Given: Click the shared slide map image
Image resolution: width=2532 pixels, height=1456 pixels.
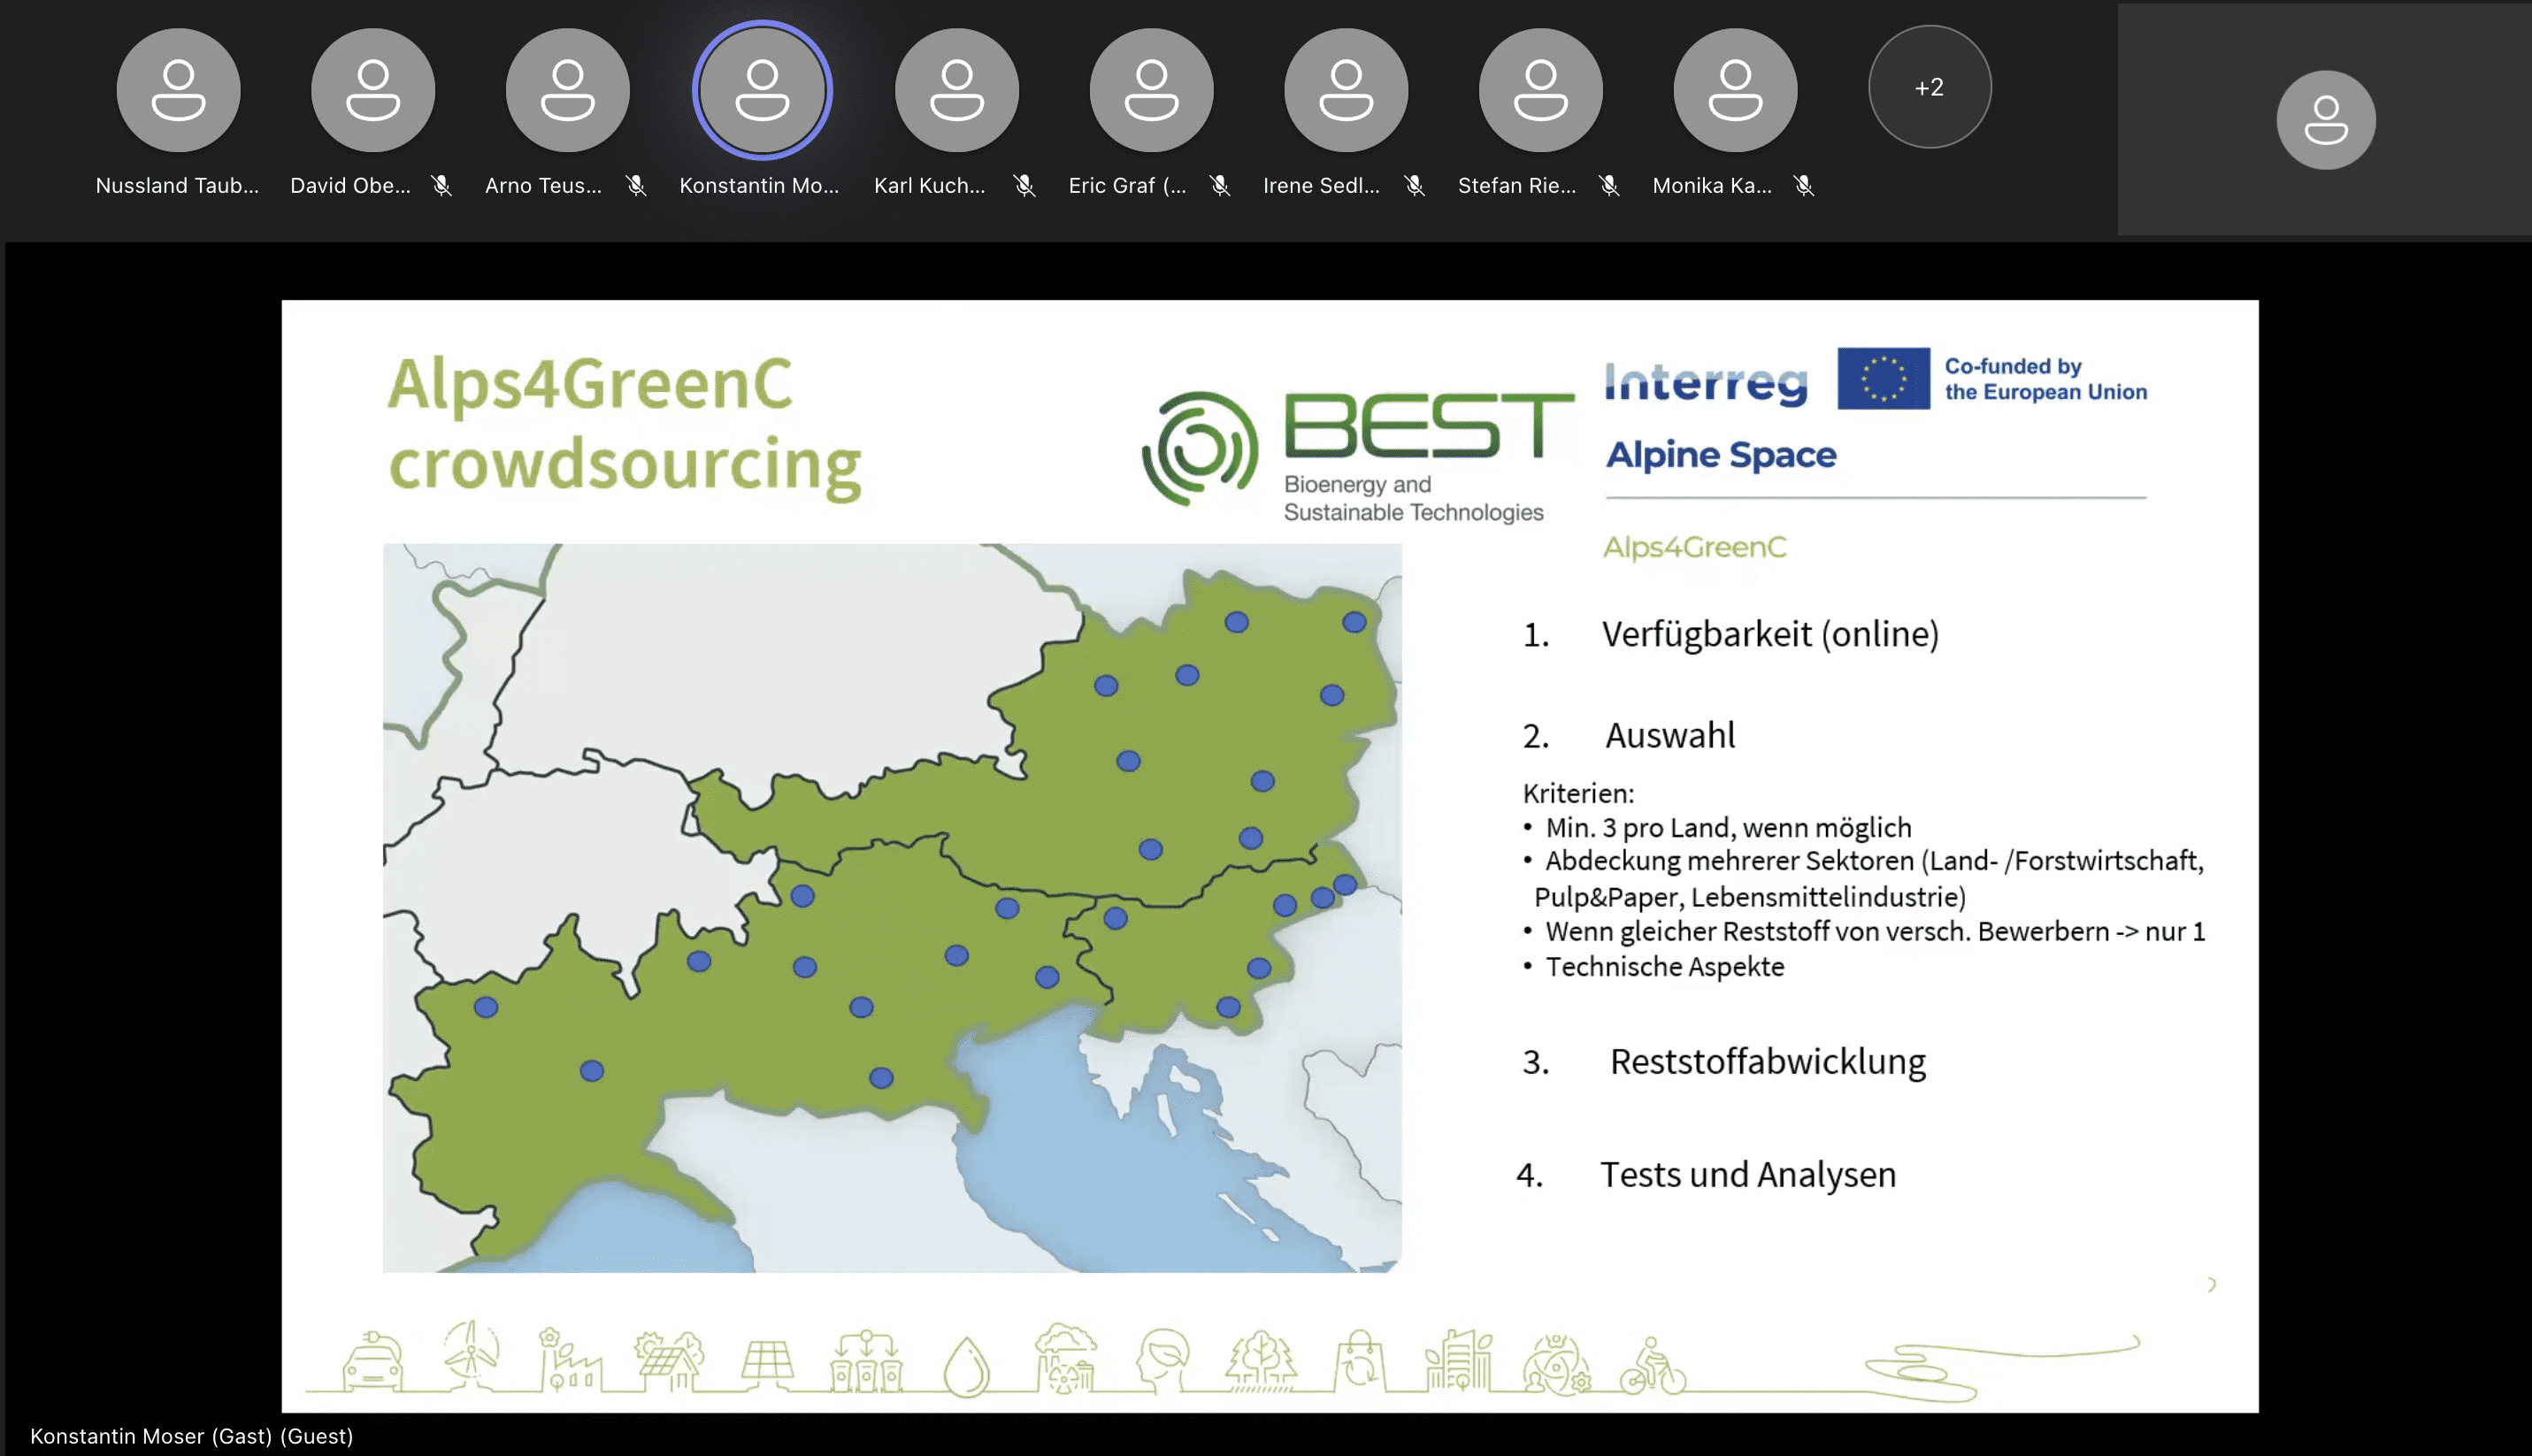Looking at the screenshot, I should click(x=892, y=908).
